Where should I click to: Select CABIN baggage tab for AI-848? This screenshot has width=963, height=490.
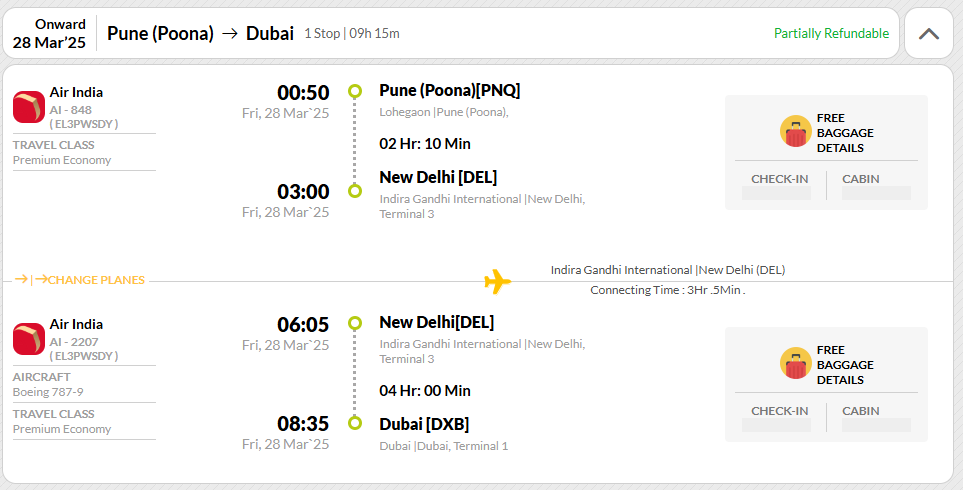(x=860, y=179)
